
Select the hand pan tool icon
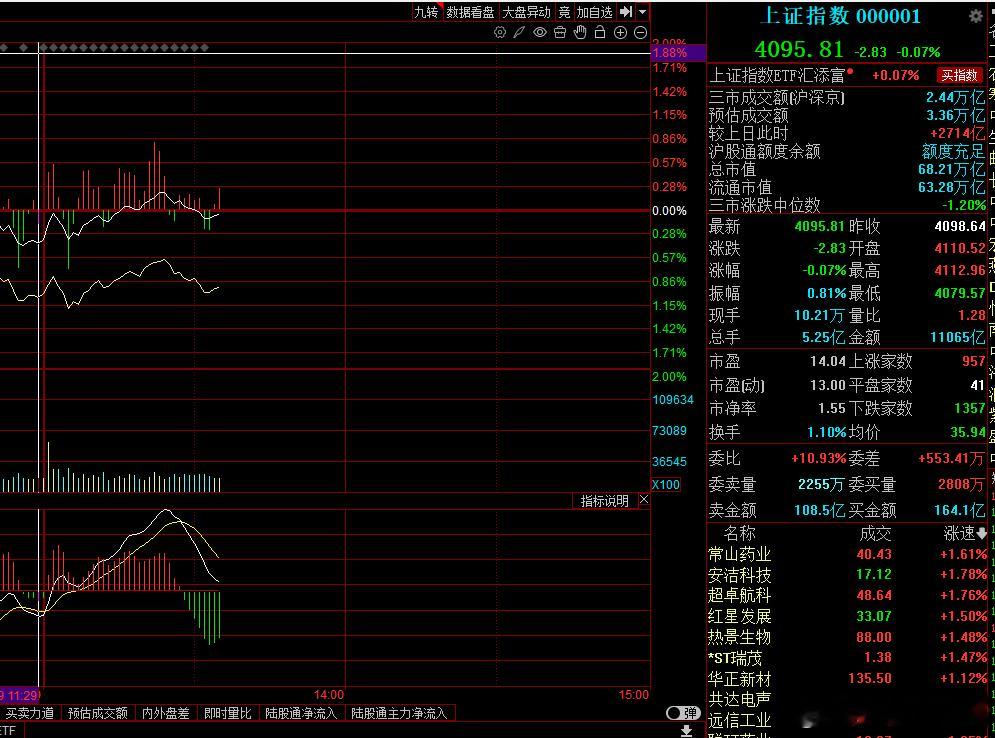tap(580, 32)
